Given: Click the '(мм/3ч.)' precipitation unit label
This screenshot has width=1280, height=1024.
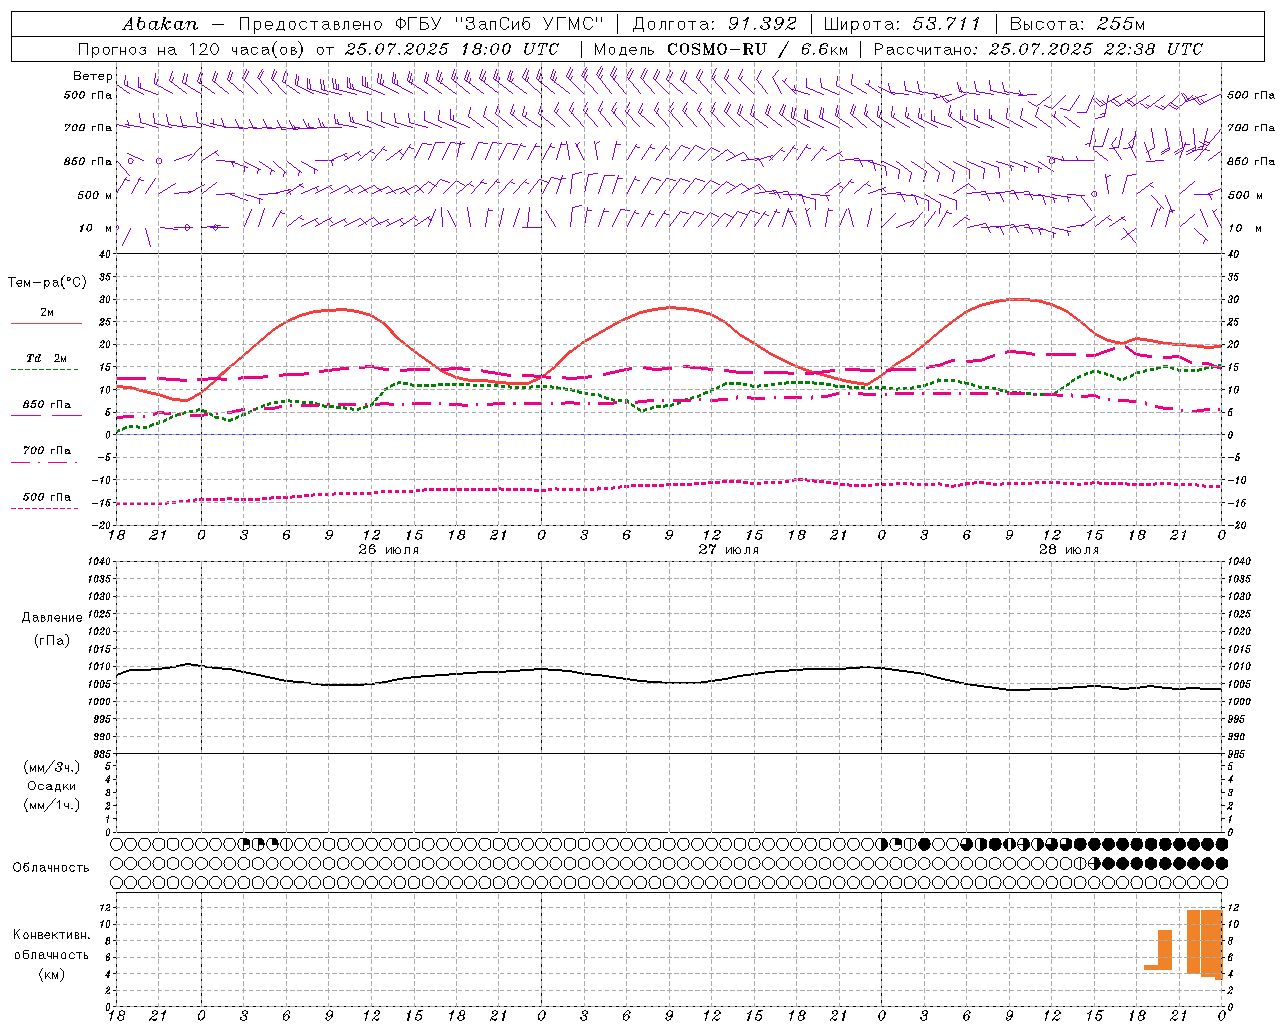Looking at the screenshot, I should point(52,767).
